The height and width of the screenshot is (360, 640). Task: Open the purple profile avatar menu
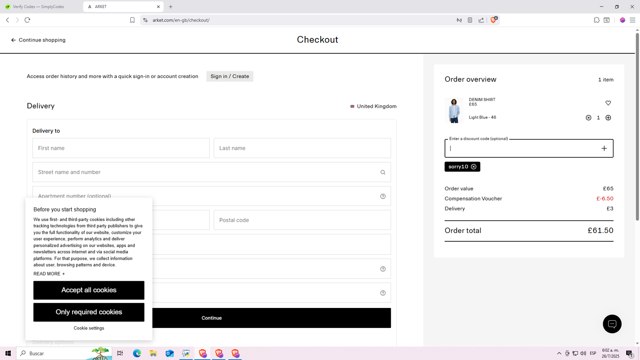point(622,20)
